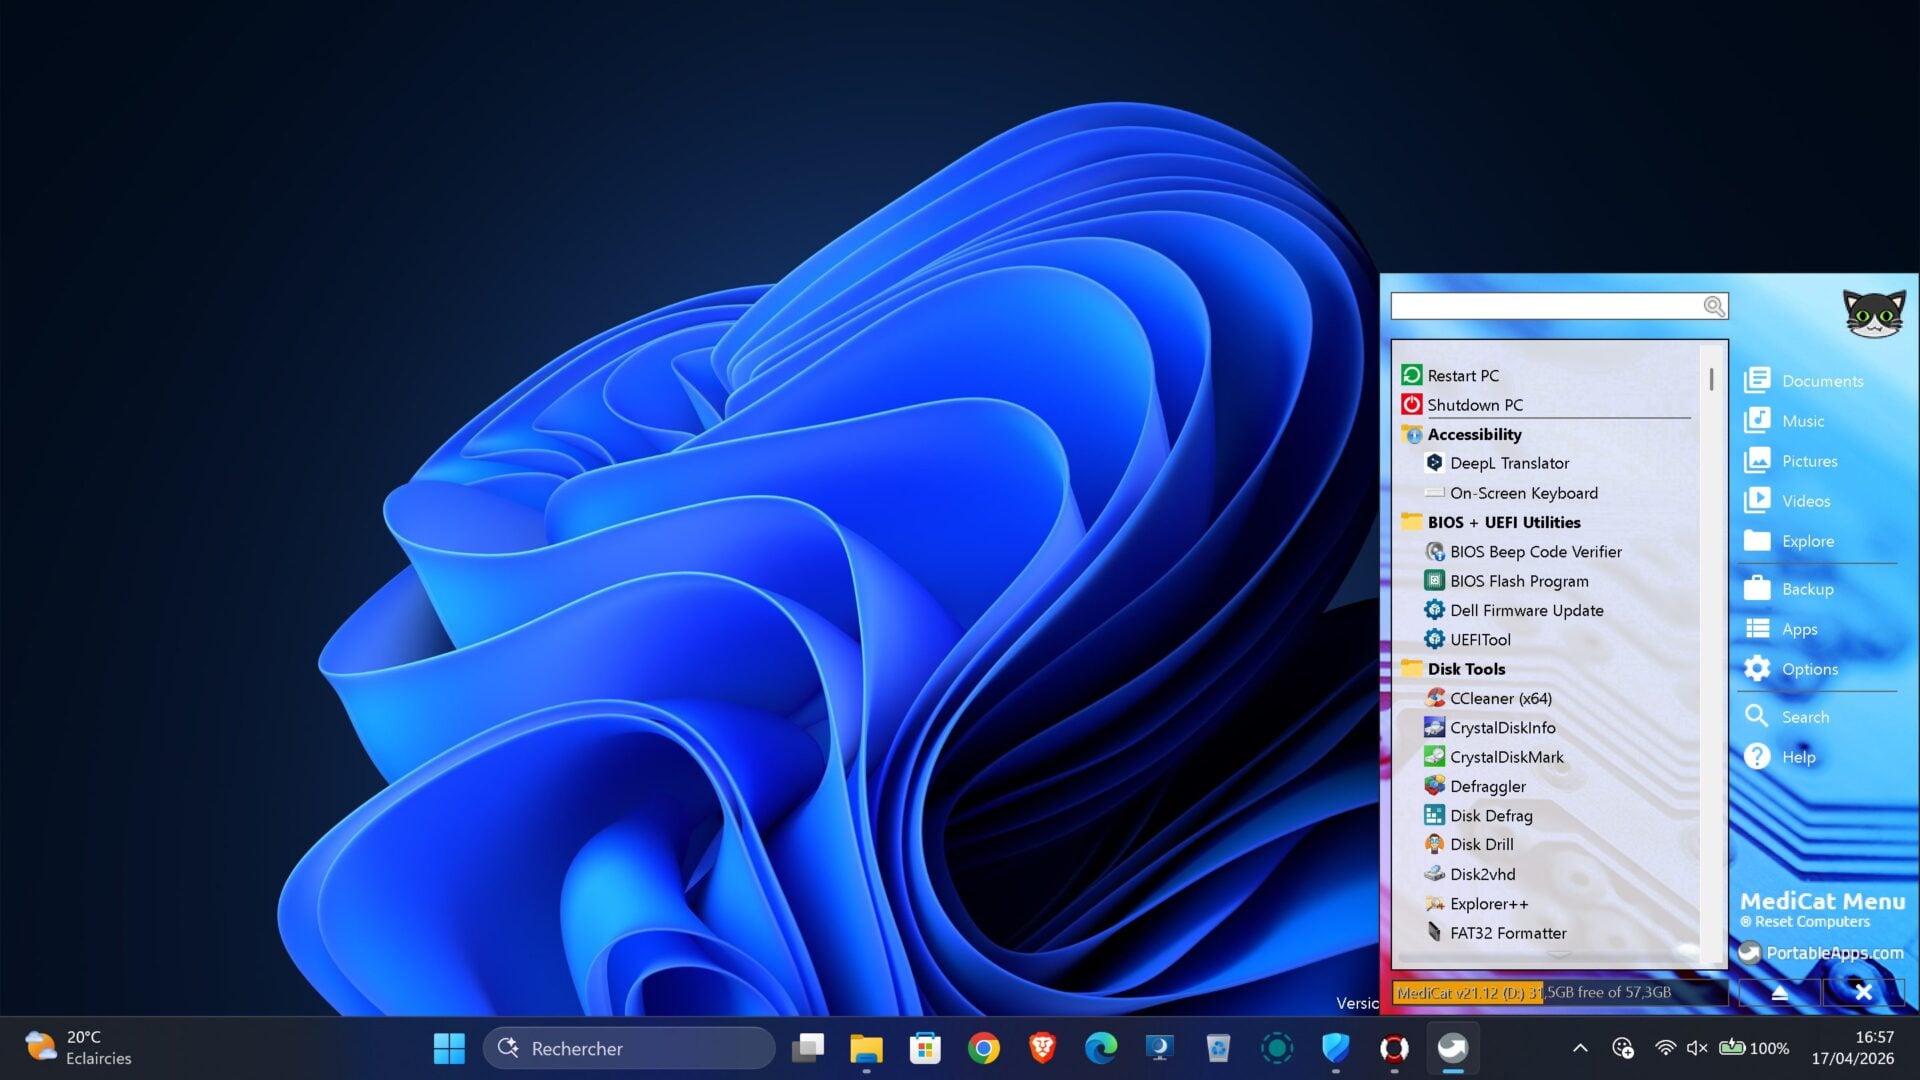The height and width of the screenshot is (1080, 1920).
Task: Open CrystalDiskInfo in the app list
Action: tap(1502, 727)
